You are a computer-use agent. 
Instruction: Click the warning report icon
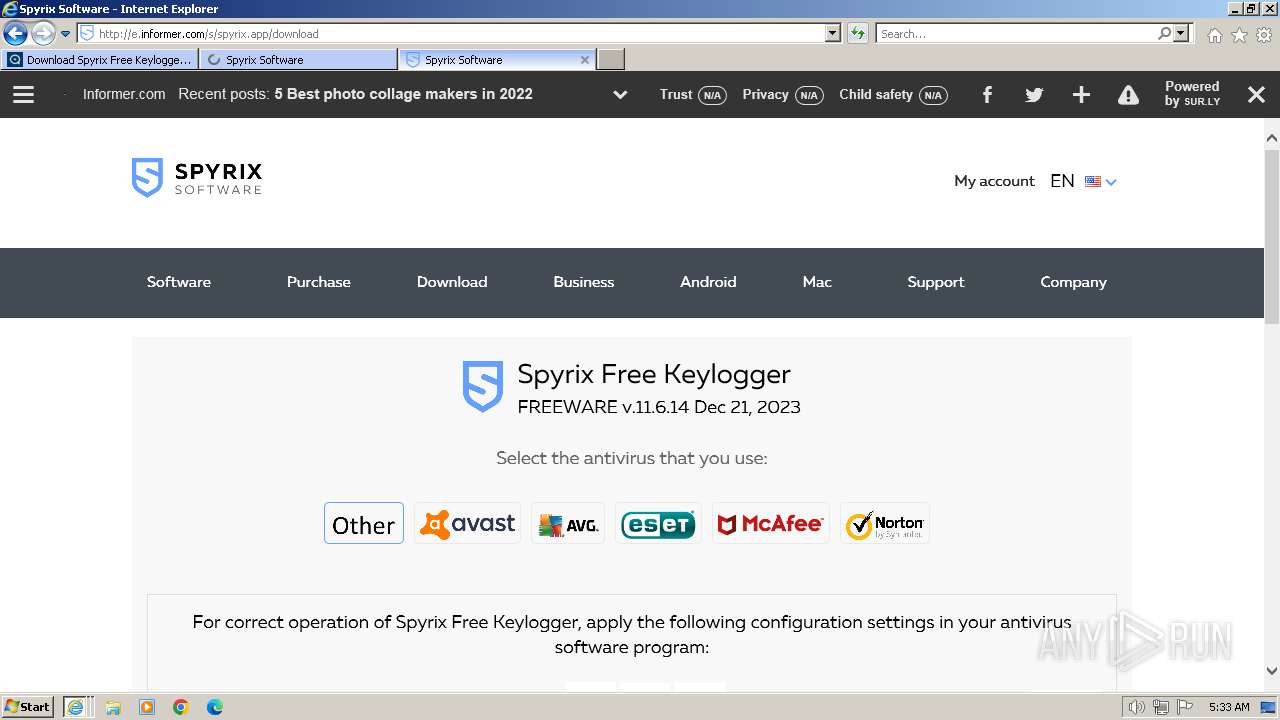[x=1128, y=95]
